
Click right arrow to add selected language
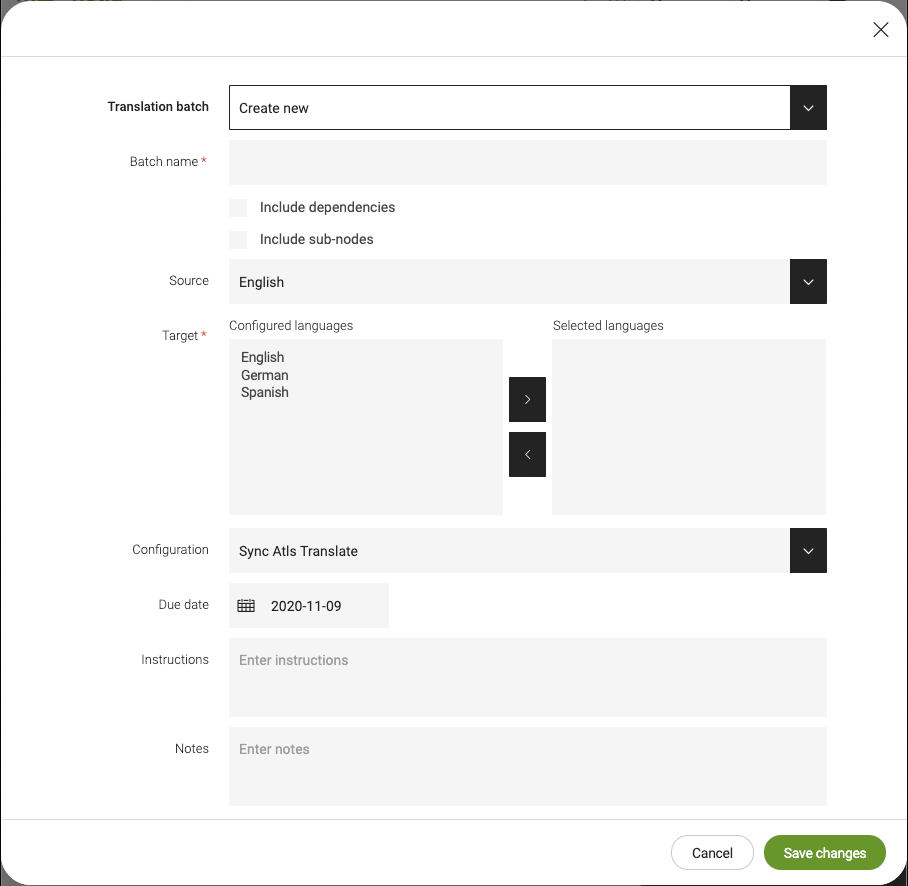pos(527,399)
